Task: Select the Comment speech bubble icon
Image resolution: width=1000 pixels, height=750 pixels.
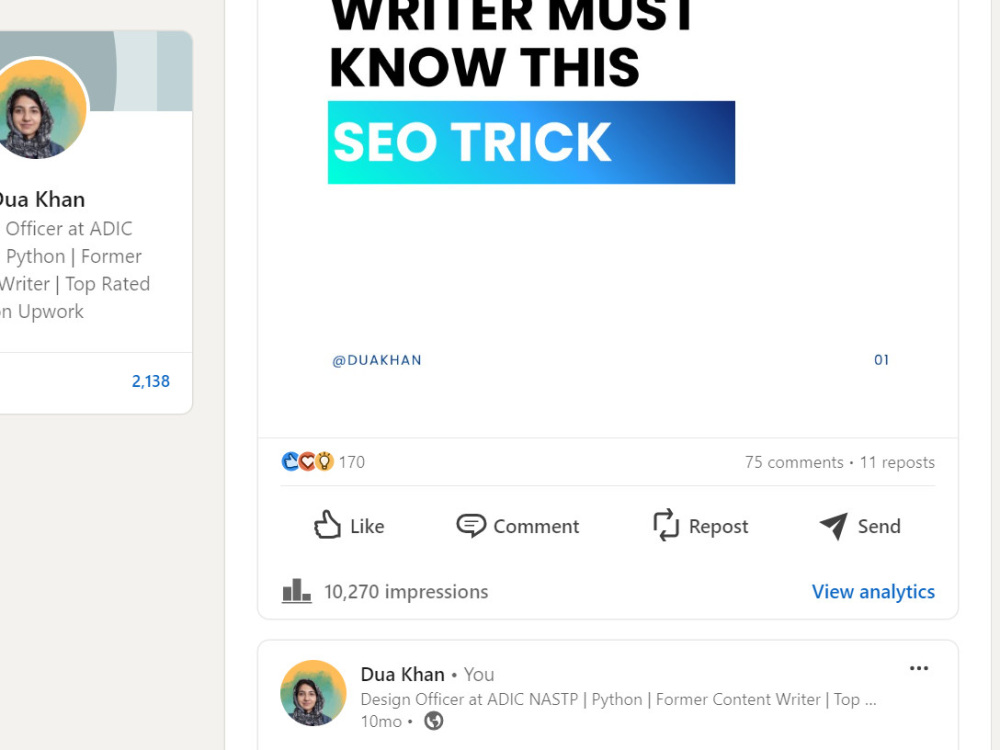Action: 471,525
